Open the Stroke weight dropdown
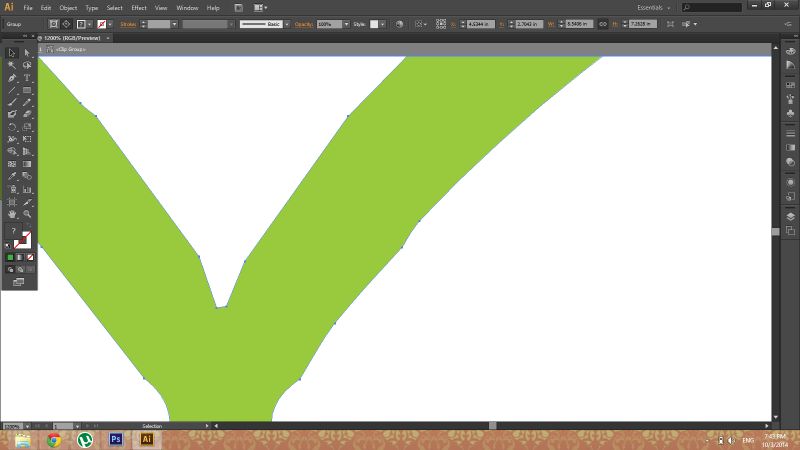800x450 pixels. pyautogui.click(x=174, y=24)
